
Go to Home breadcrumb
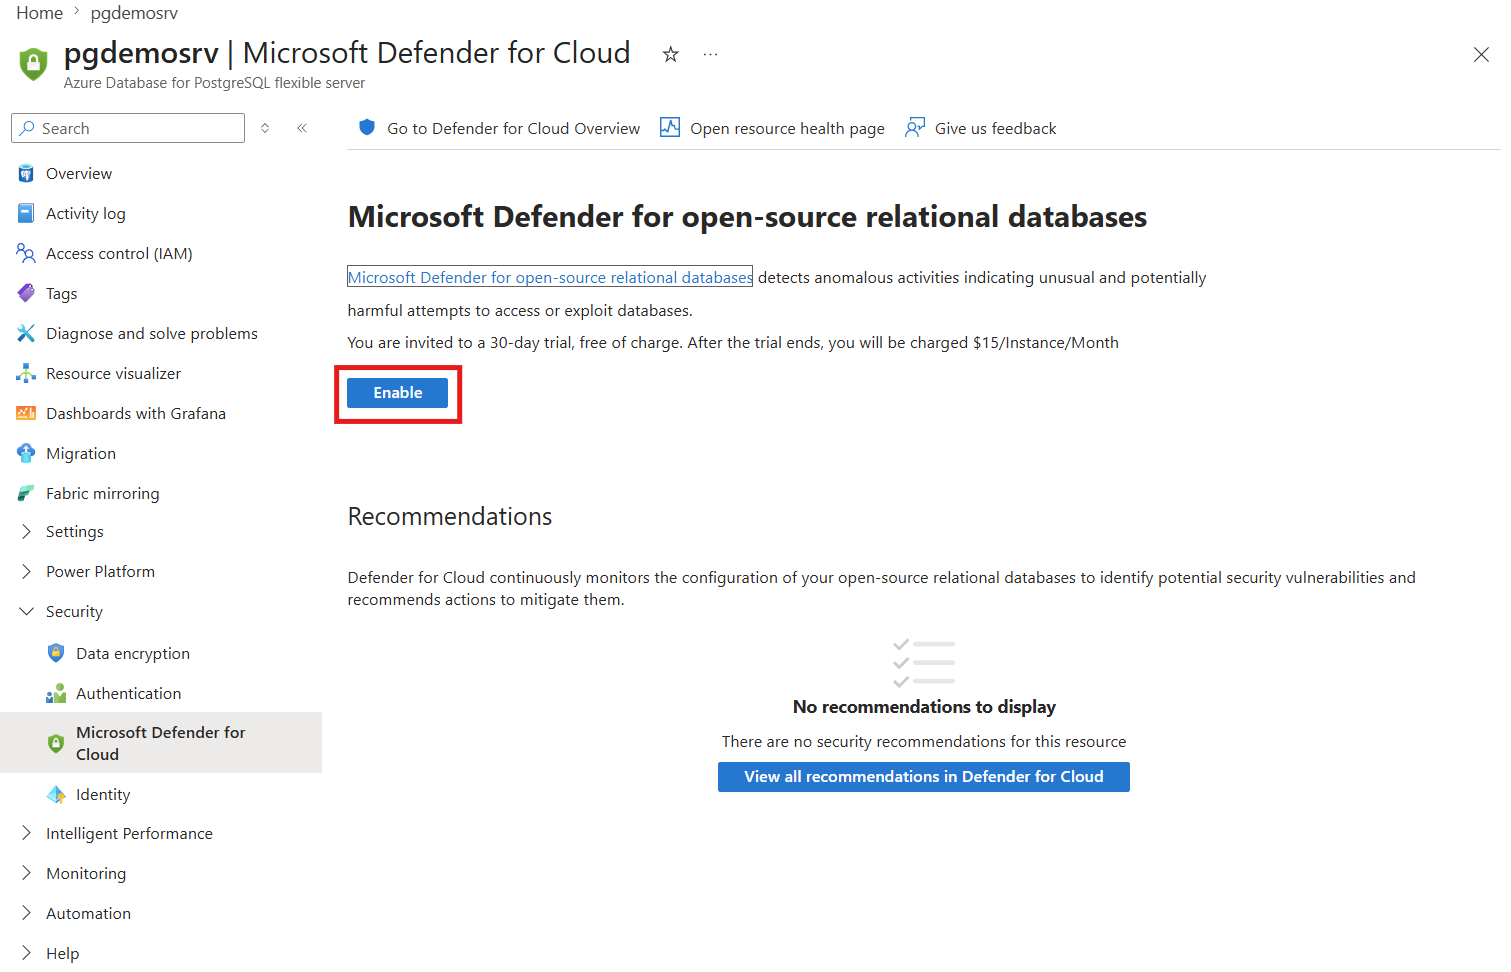coord(40,13)
